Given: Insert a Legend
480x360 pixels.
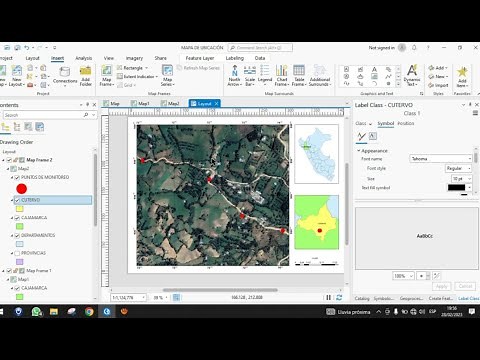Looking at the screenshot, I should (265, 75).
